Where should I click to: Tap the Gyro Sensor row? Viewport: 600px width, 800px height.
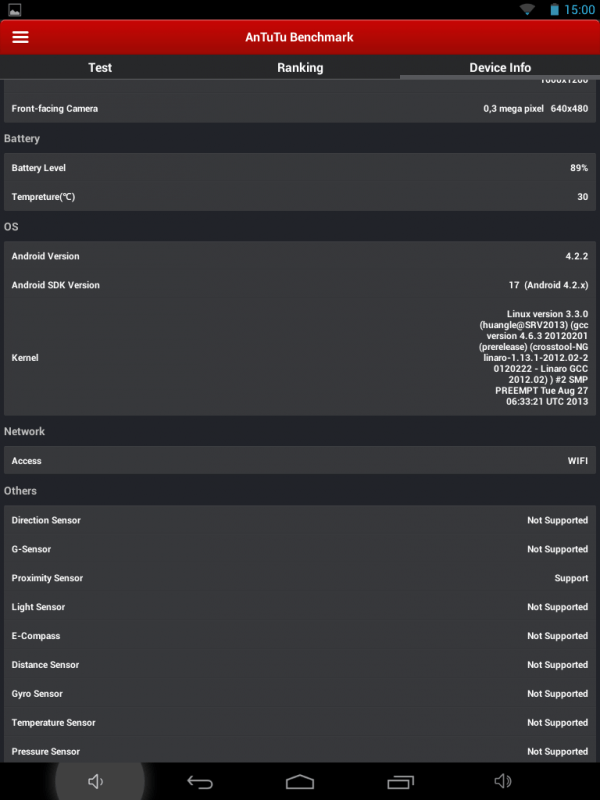(x=300, y=694)
